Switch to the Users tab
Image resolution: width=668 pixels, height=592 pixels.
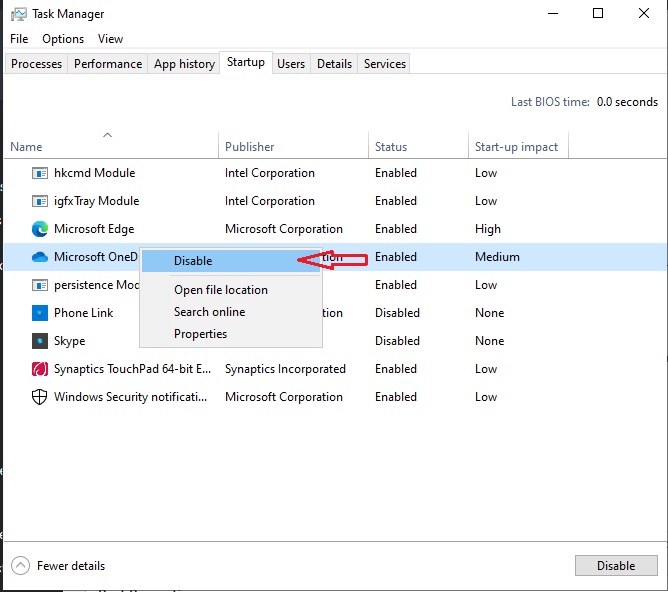[x=291, y=64]
